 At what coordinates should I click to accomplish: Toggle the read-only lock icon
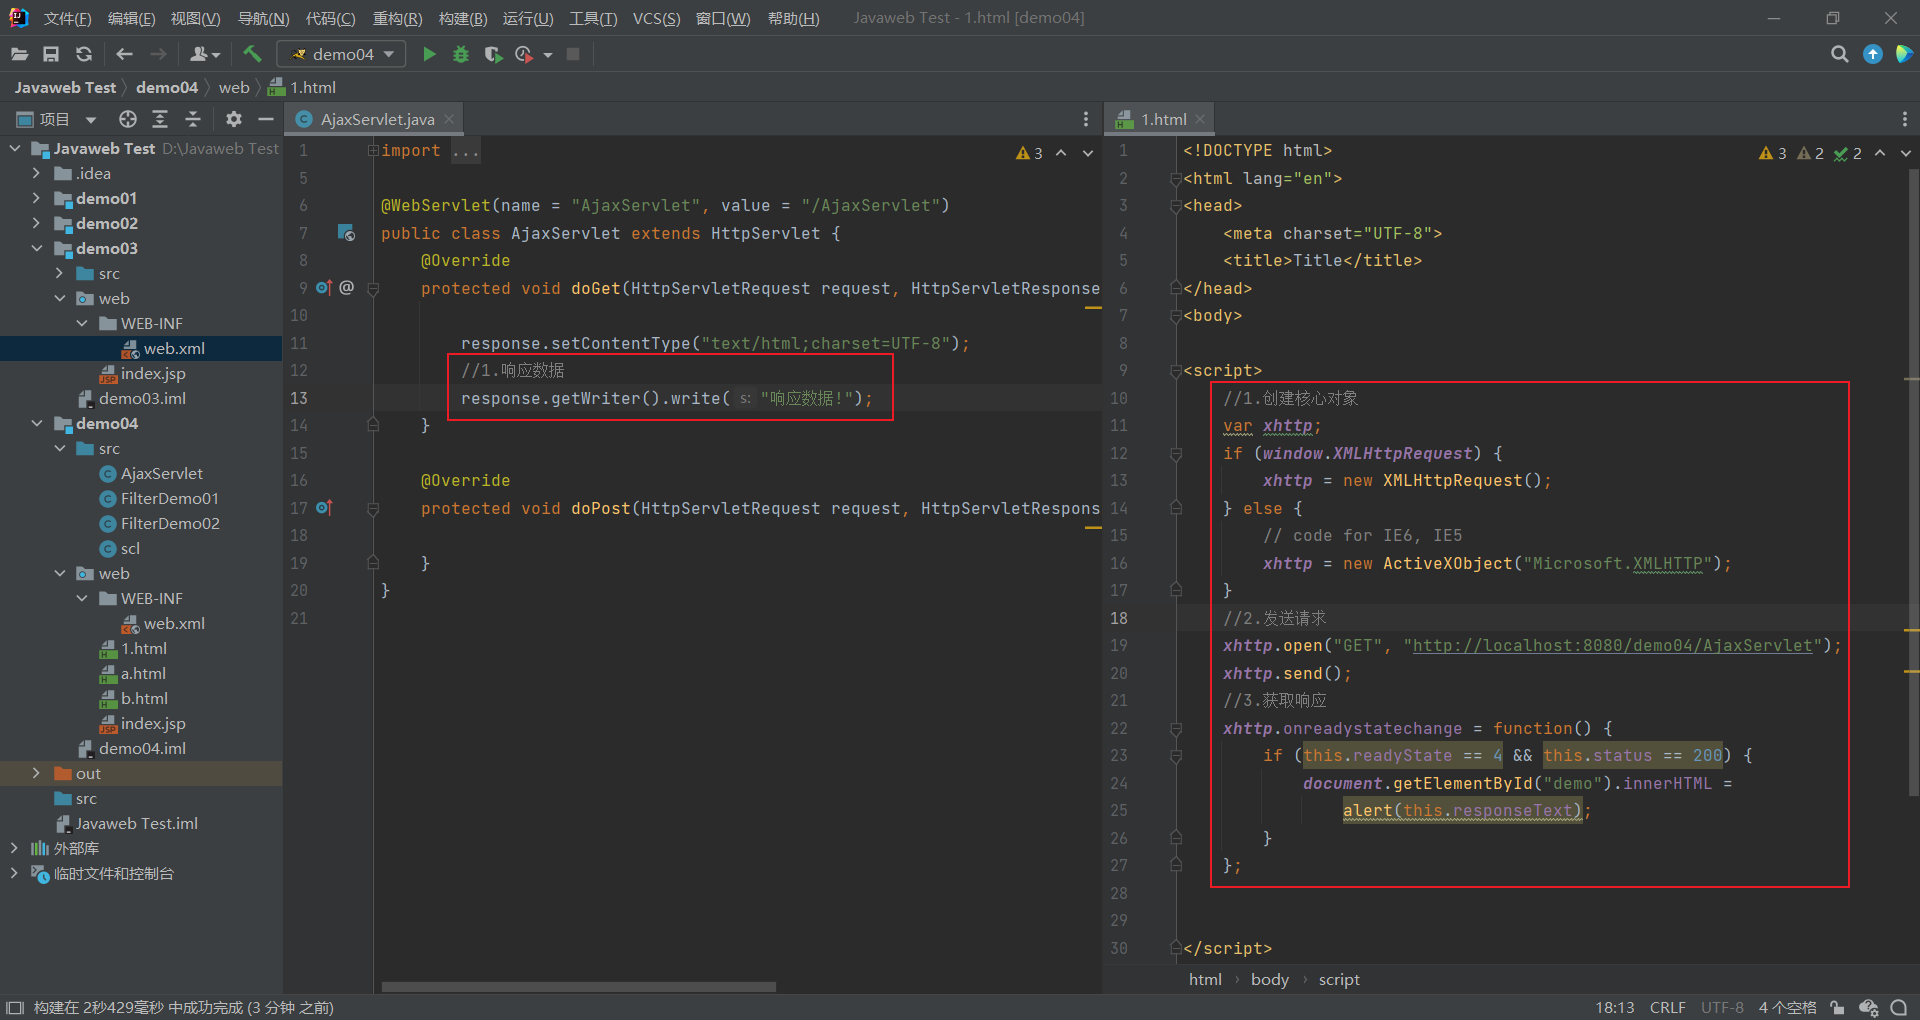tap(1837, 1007)
